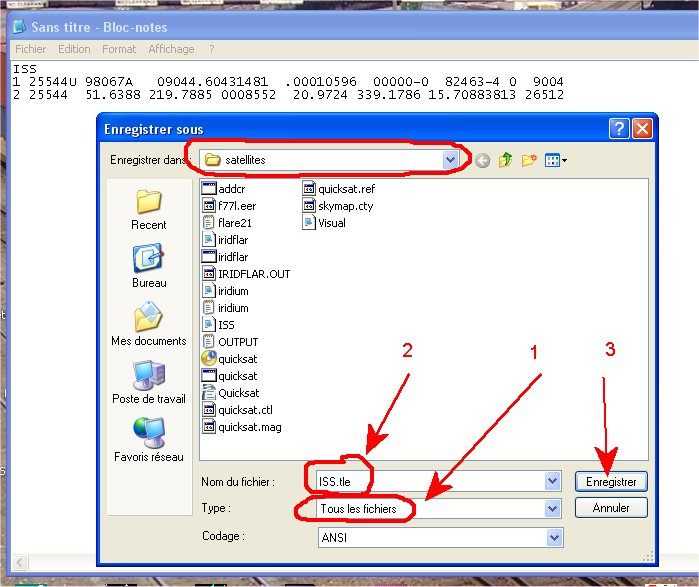Image resolution: width=699 pixels, height=587 pixels.
Task: Open the view menu icon
Action: [555, 160]
